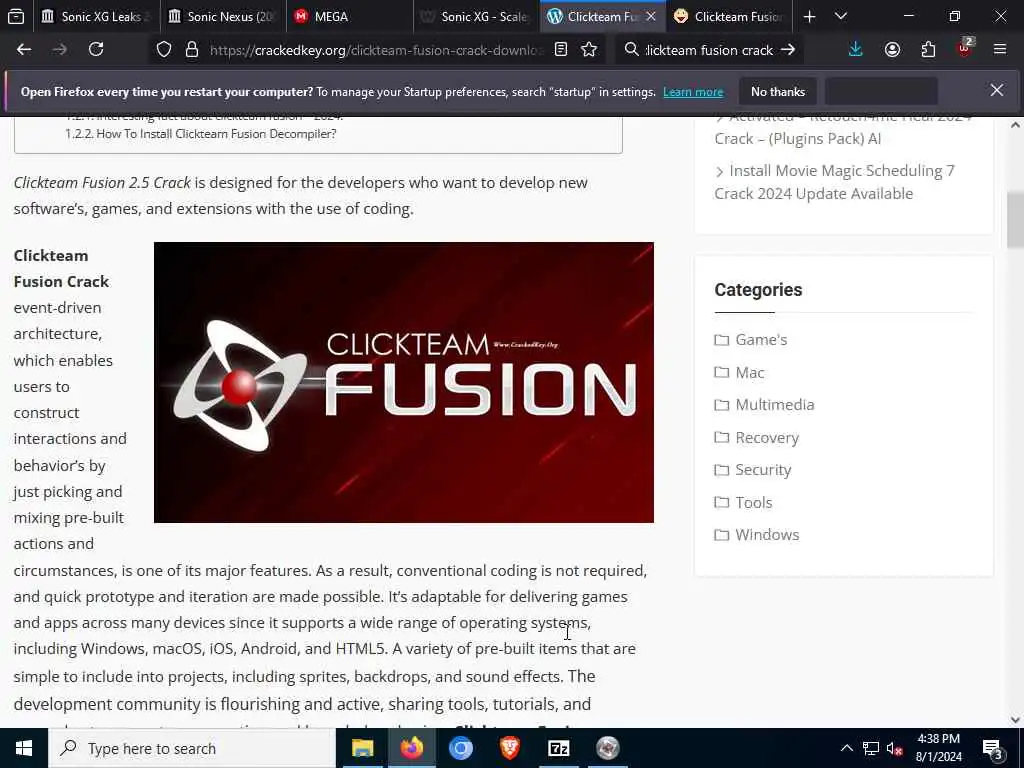Open Learn more link in notification
This screenshot has width=1024, height=768.
point(693,92)
